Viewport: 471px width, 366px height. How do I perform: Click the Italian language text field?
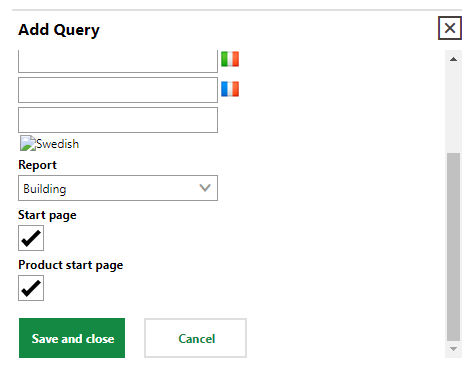coord(118,61)
